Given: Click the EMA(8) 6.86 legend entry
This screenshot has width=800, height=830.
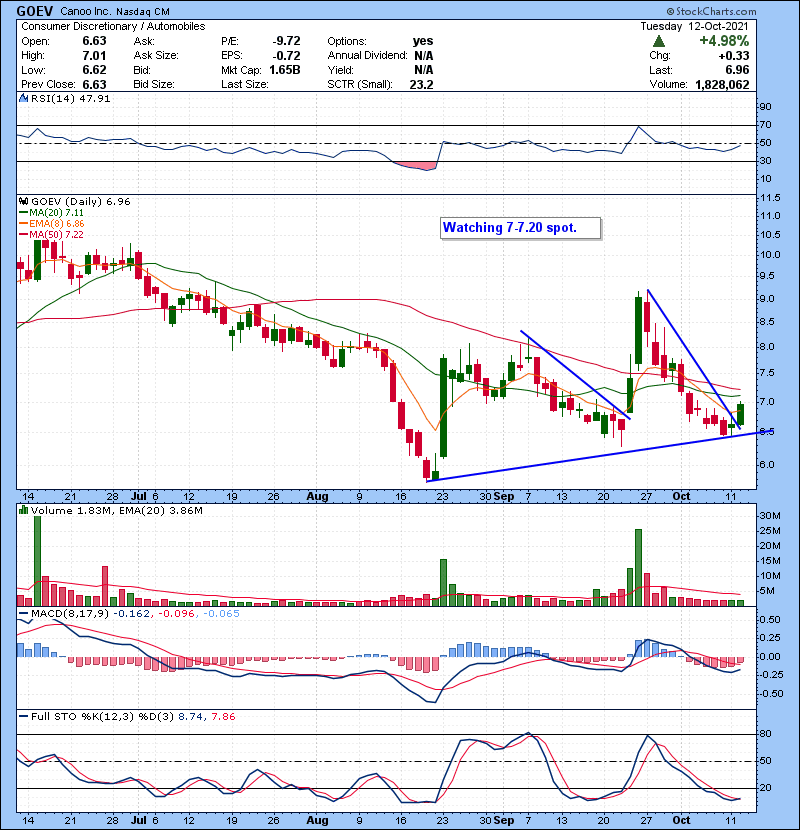Looking at the screenshot, I should tap(51, 223).
